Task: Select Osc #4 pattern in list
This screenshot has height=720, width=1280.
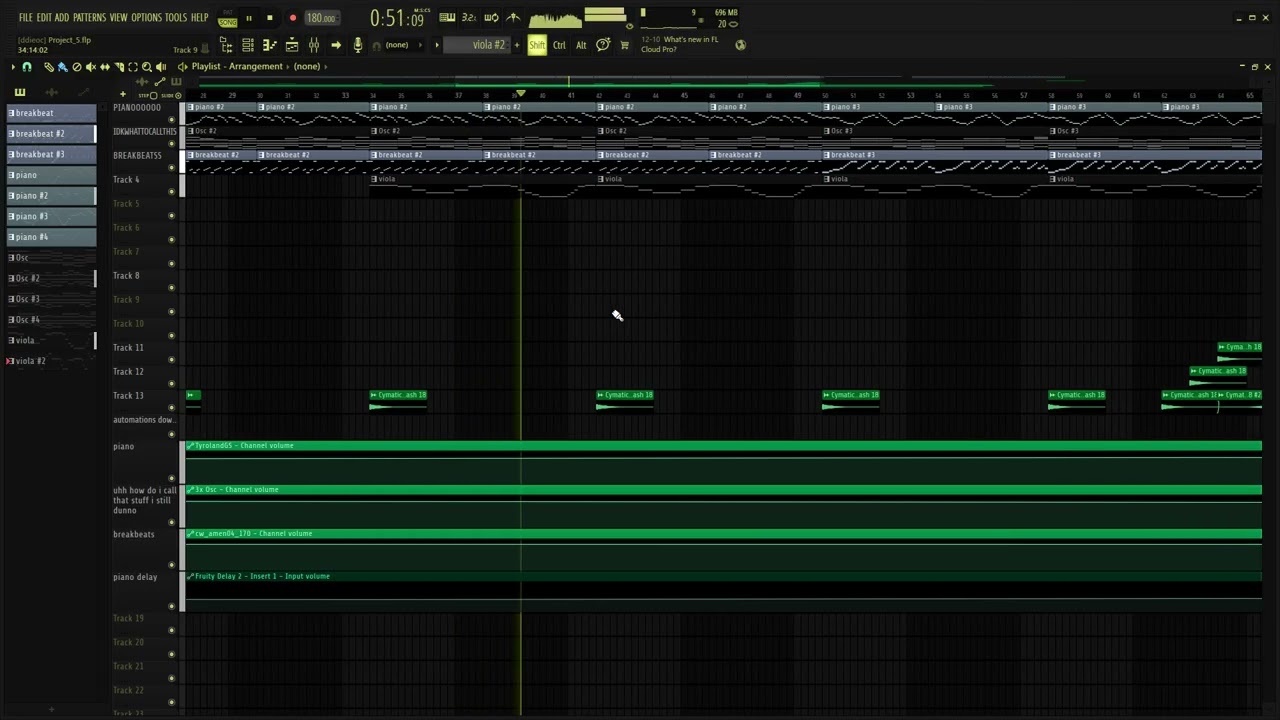Action: (51, 320)
